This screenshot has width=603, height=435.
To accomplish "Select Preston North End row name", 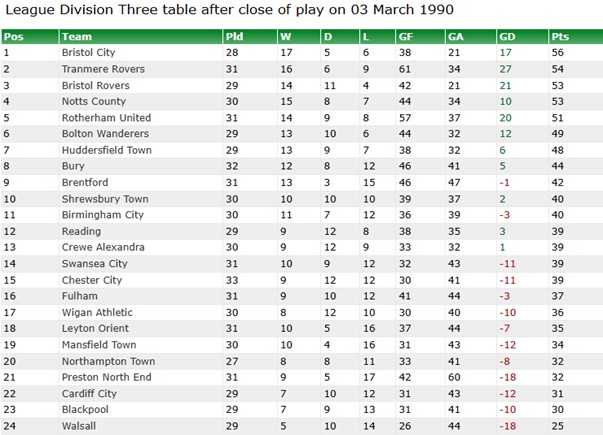I will tap(107, 377).
